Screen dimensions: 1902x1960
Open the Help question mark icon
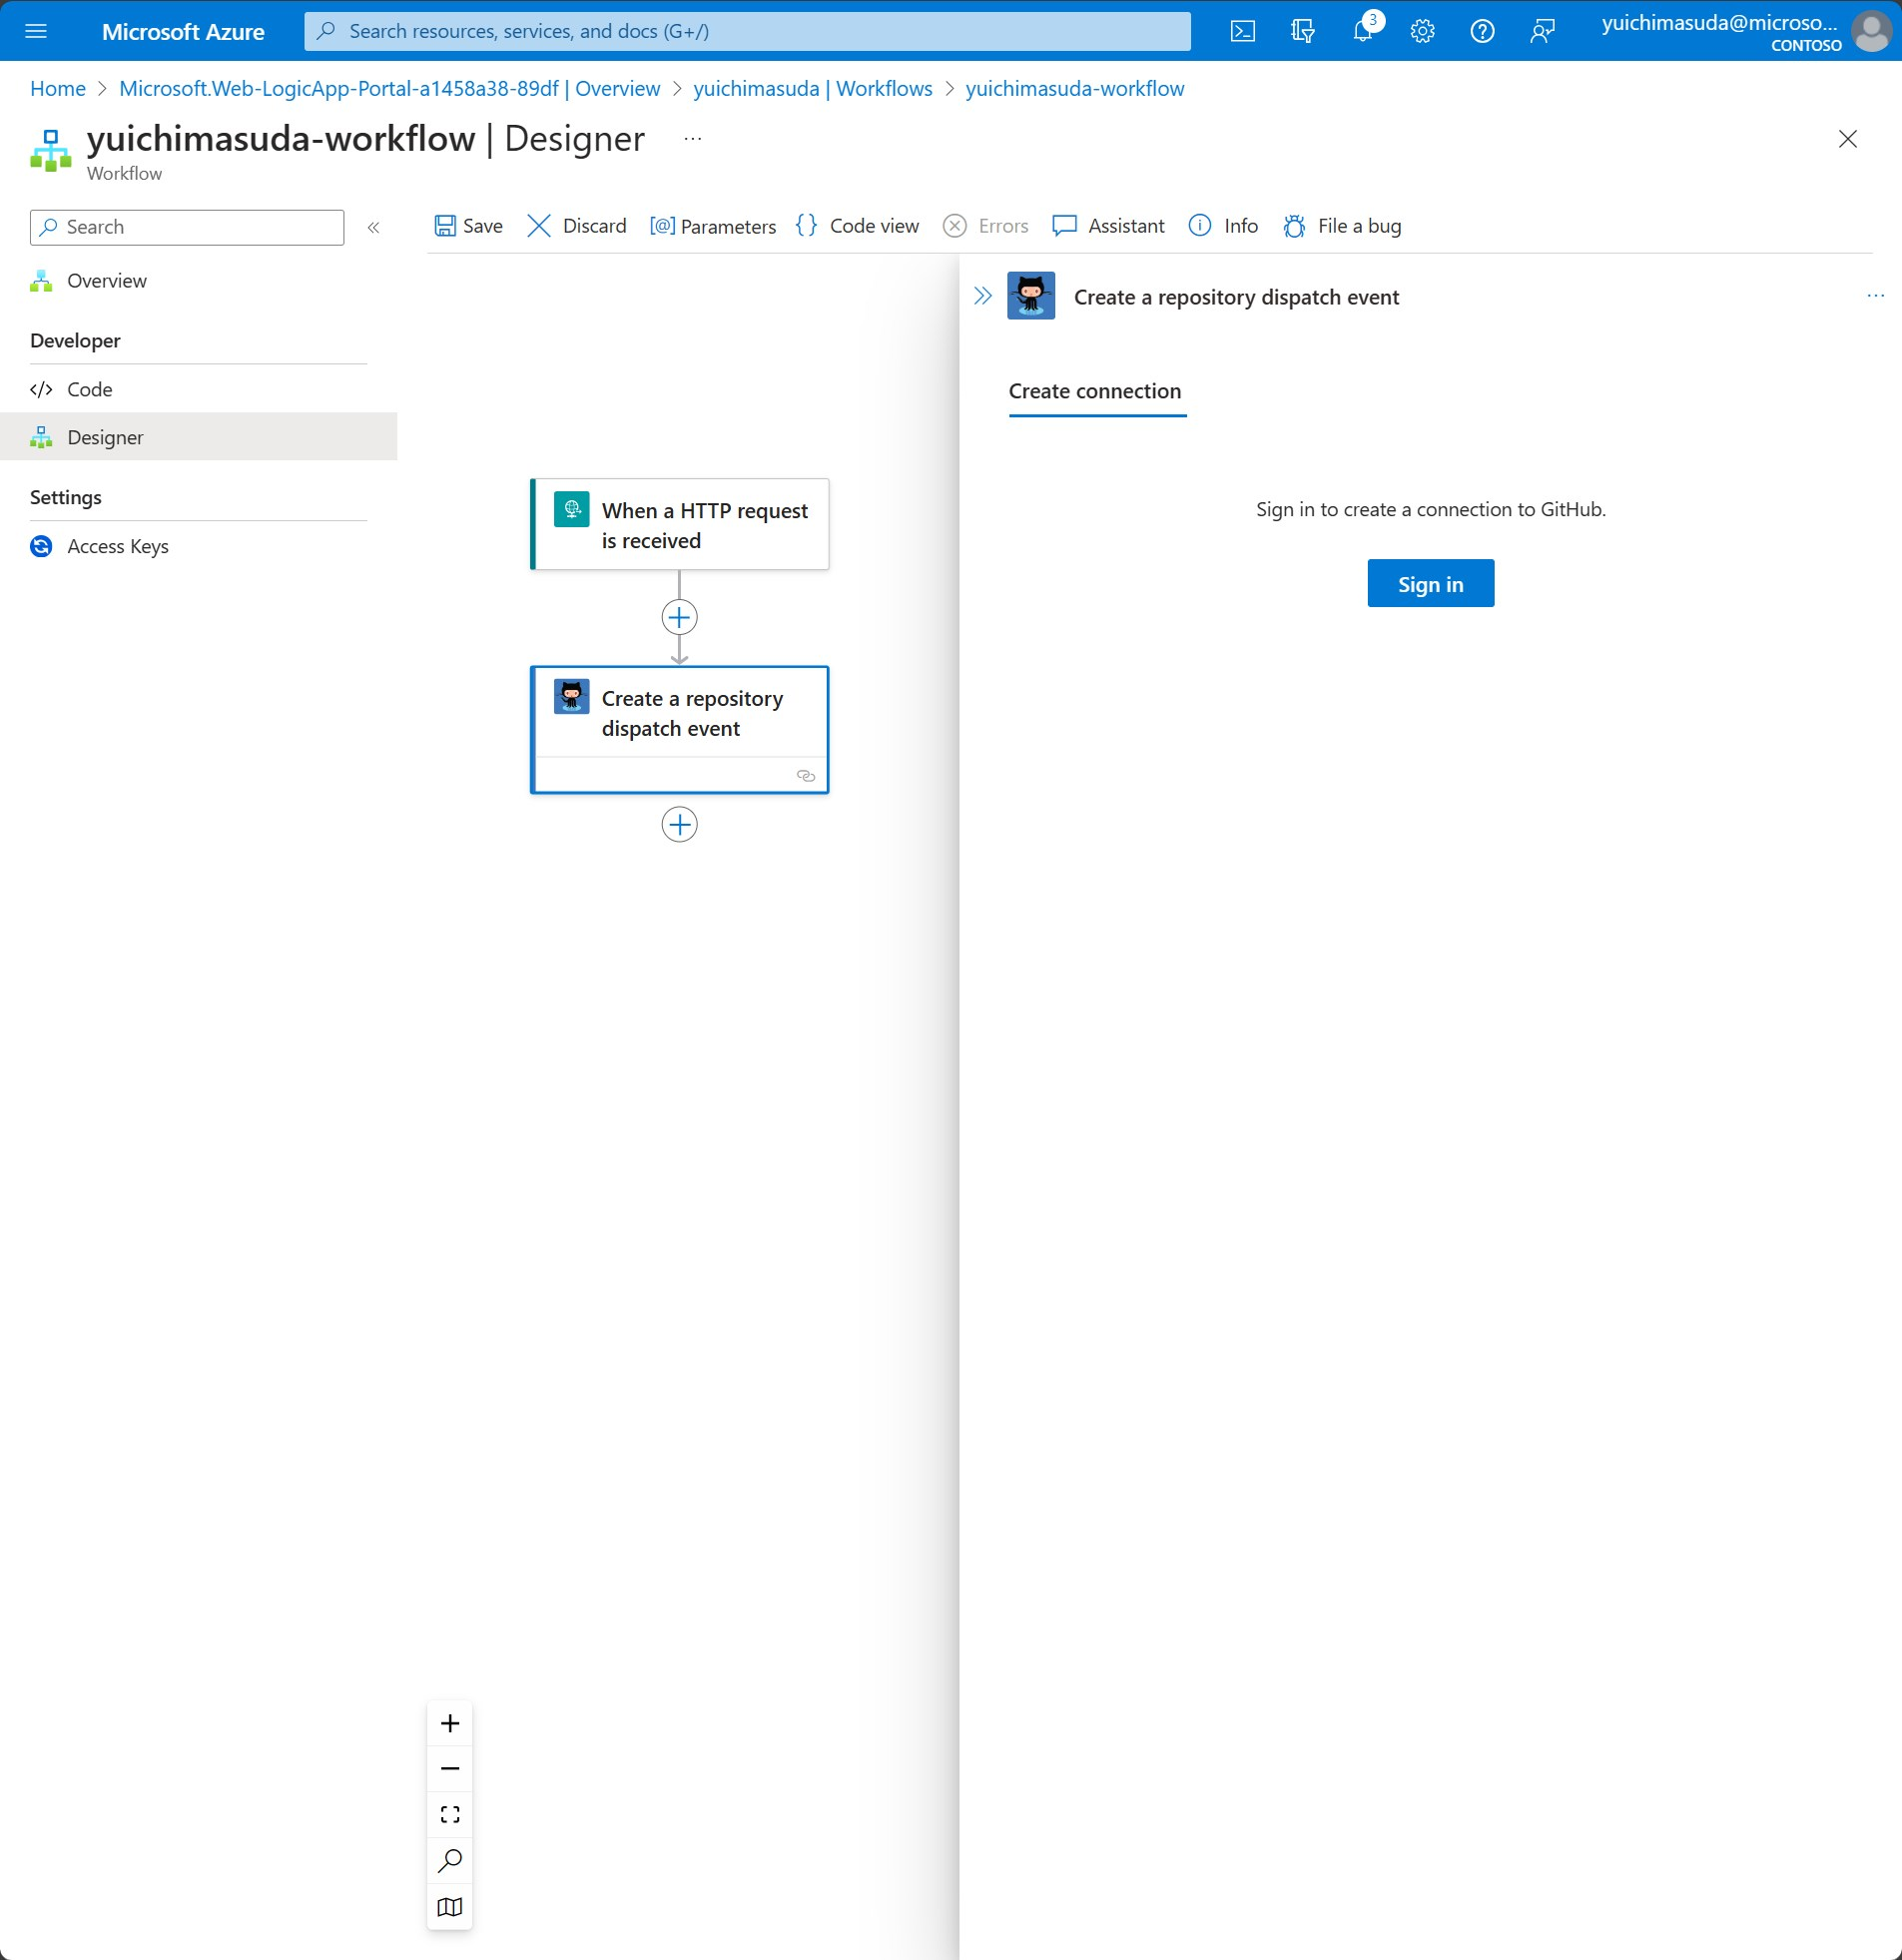tap(1483, 31)
